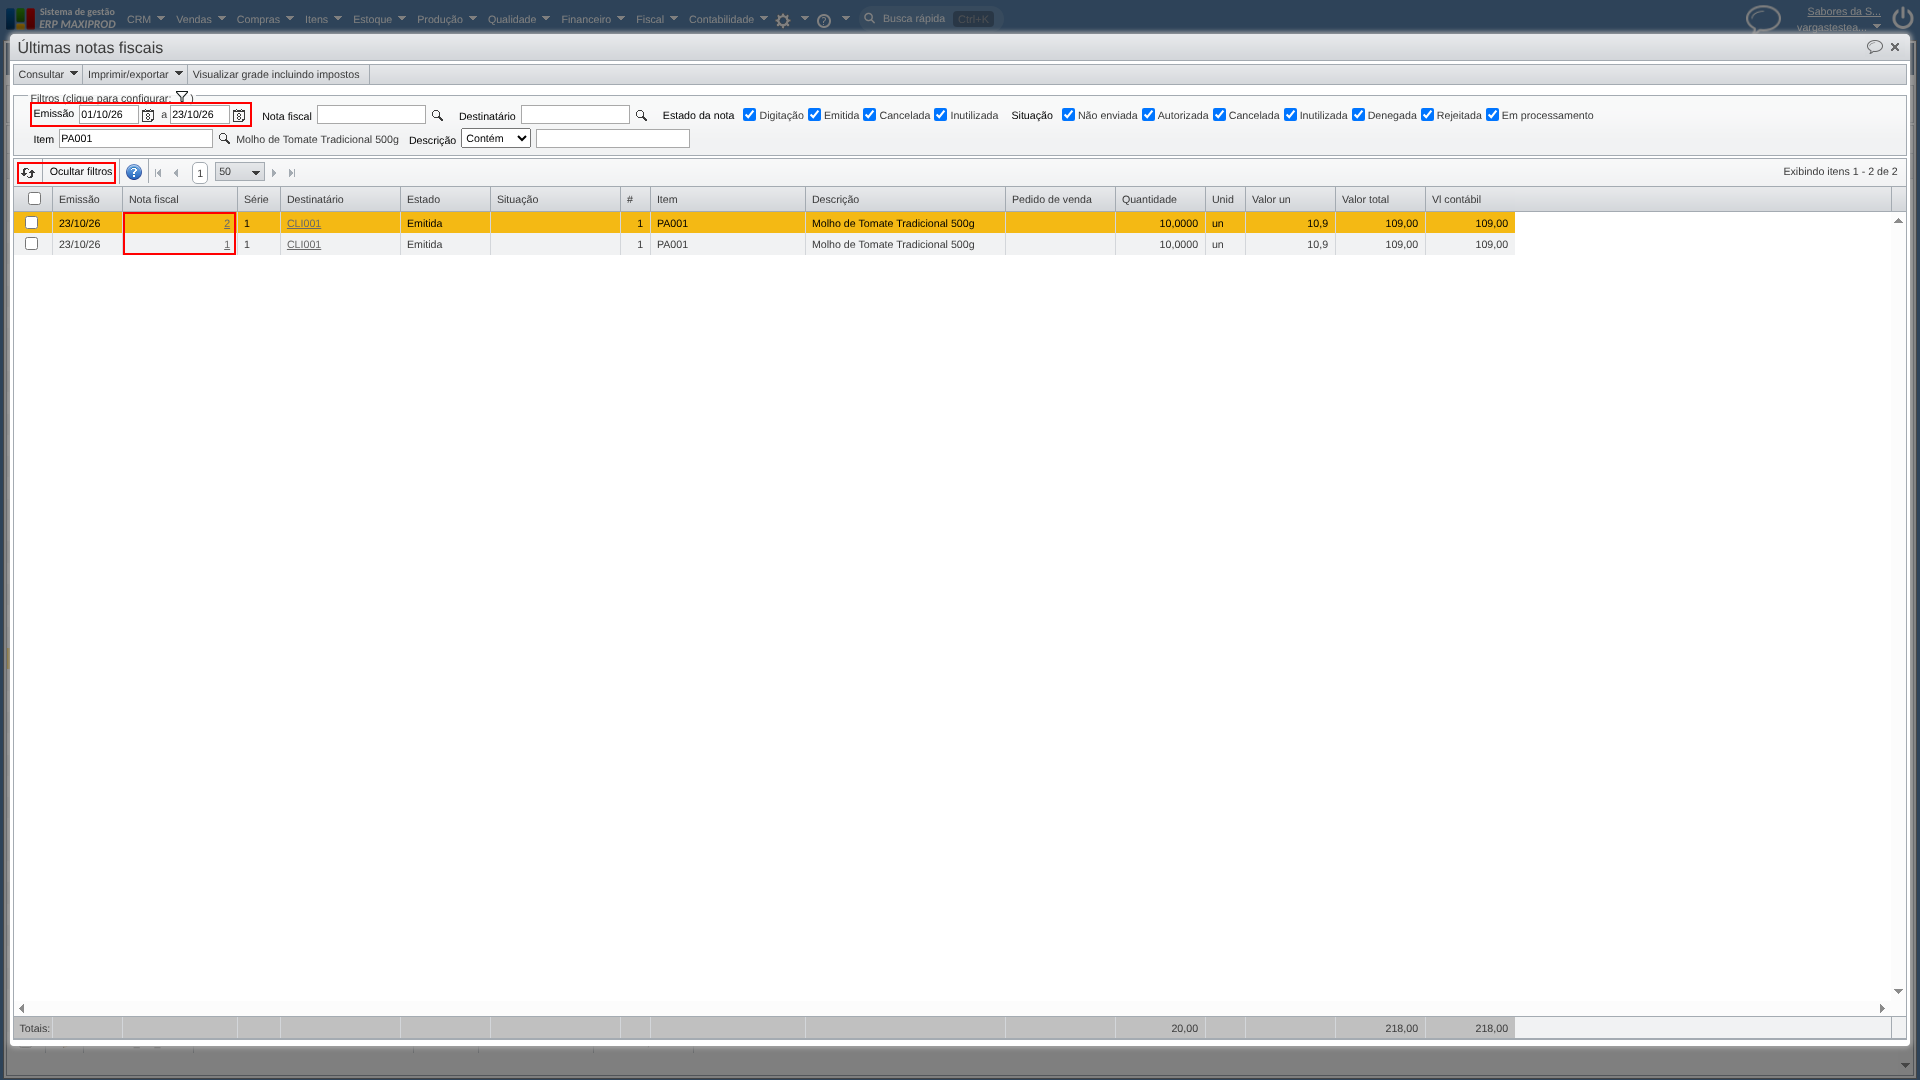
Task: Open nota fiscal number 2 link
Action: [x=227, y=223]
